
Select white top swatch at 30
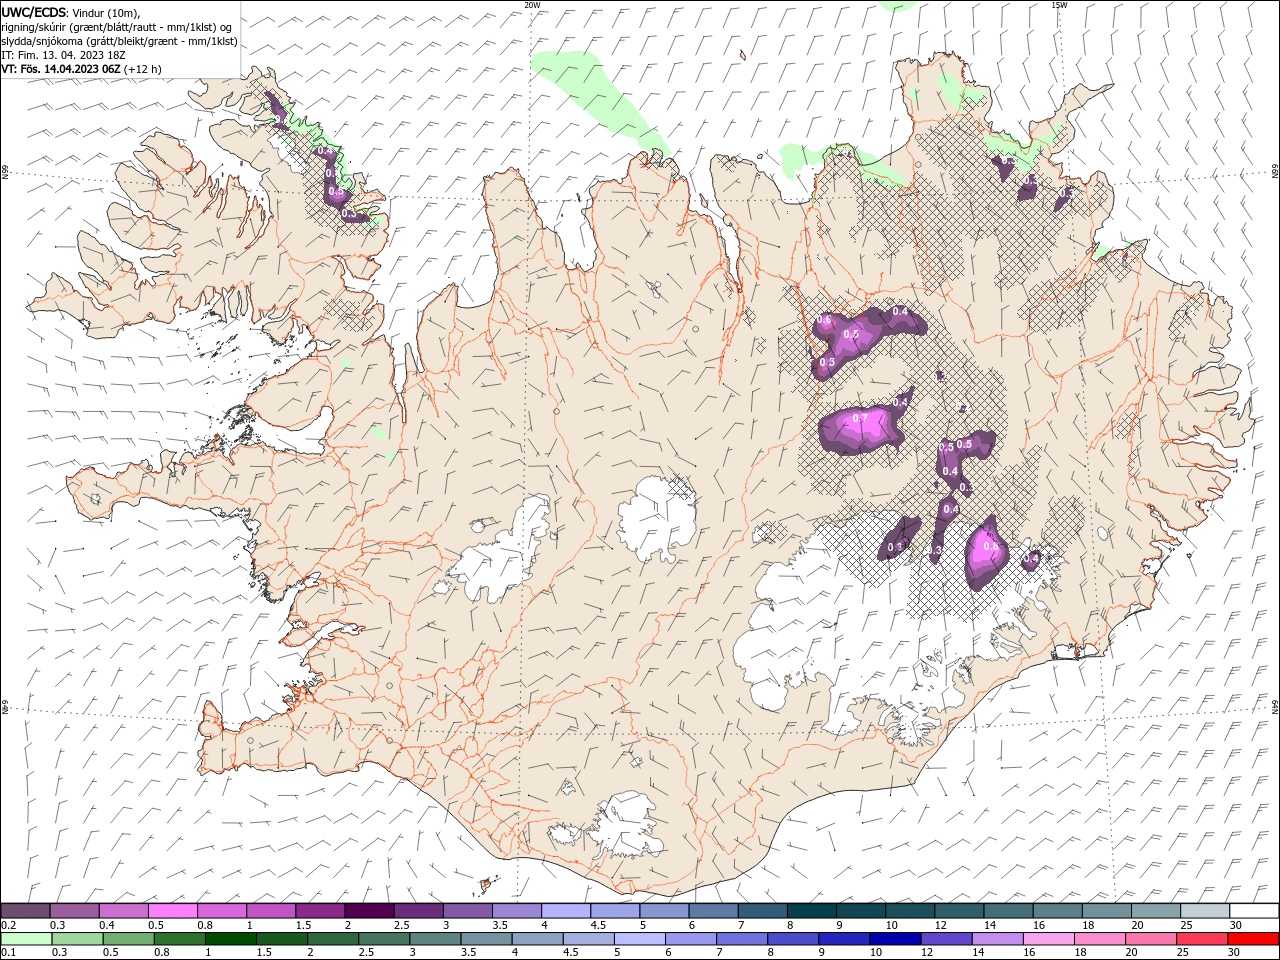[1254, 910]
